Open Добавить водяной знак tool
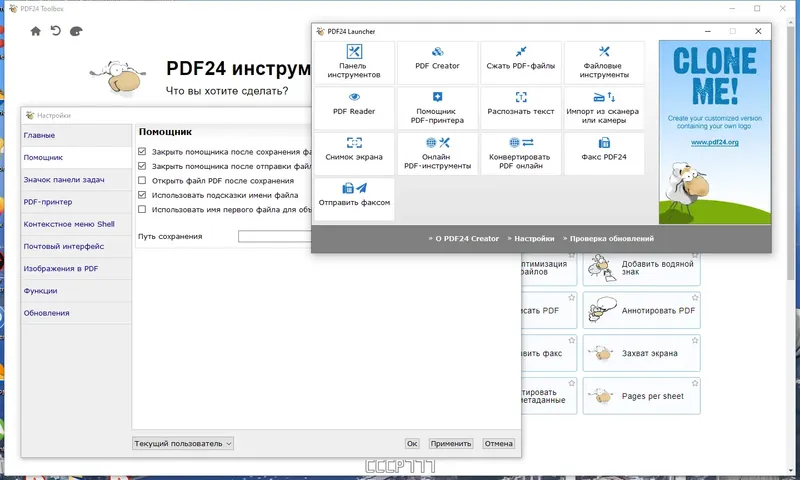 [641, 268]
